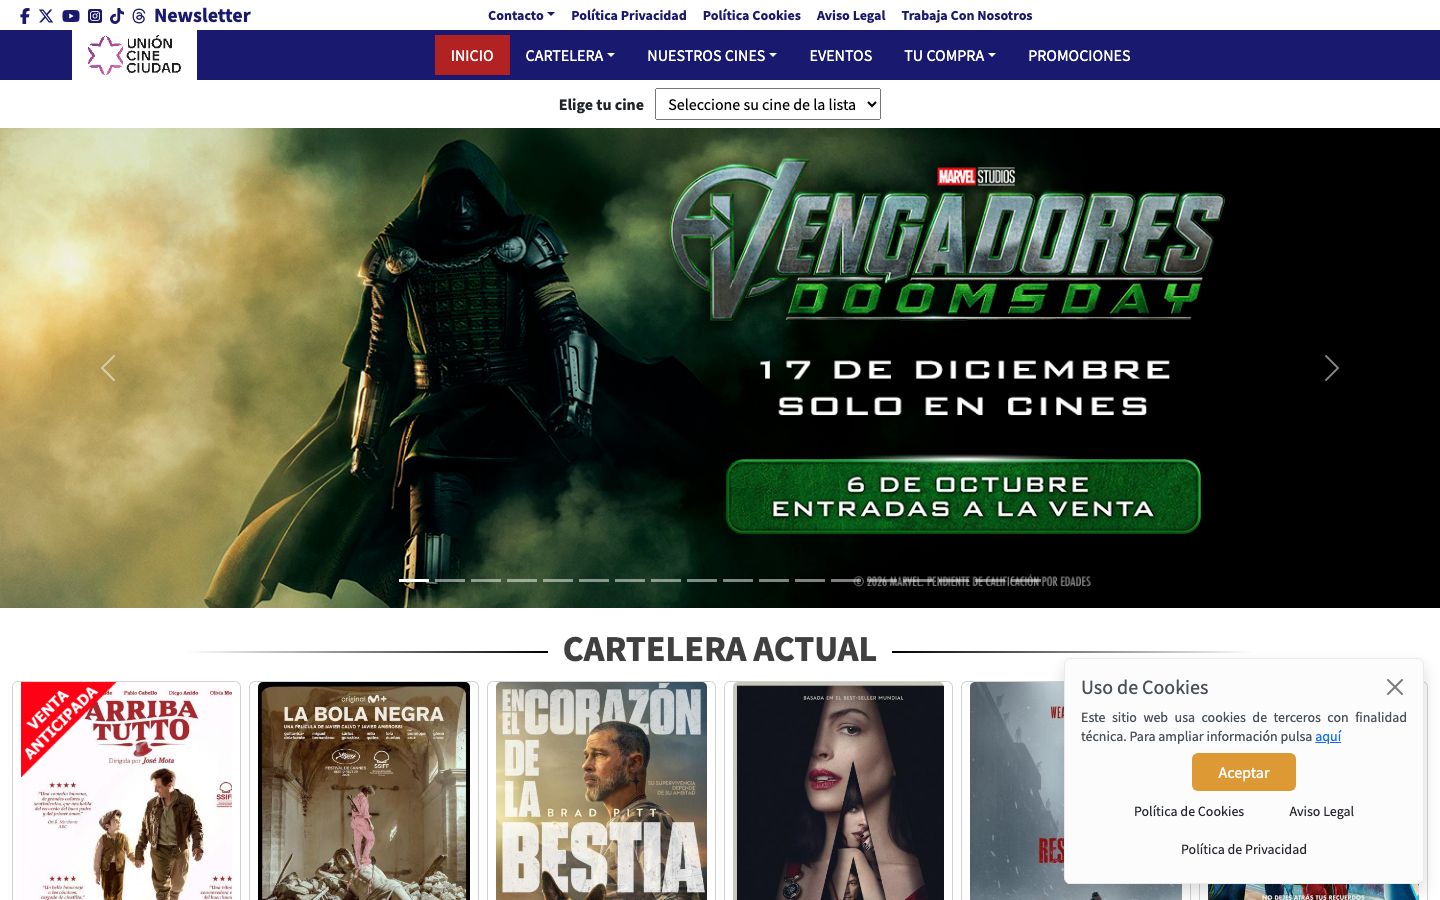This screenshot has height=900, width=1440.
Task: Go to next carousel slide arrow
Action: tap(1331, 368)
